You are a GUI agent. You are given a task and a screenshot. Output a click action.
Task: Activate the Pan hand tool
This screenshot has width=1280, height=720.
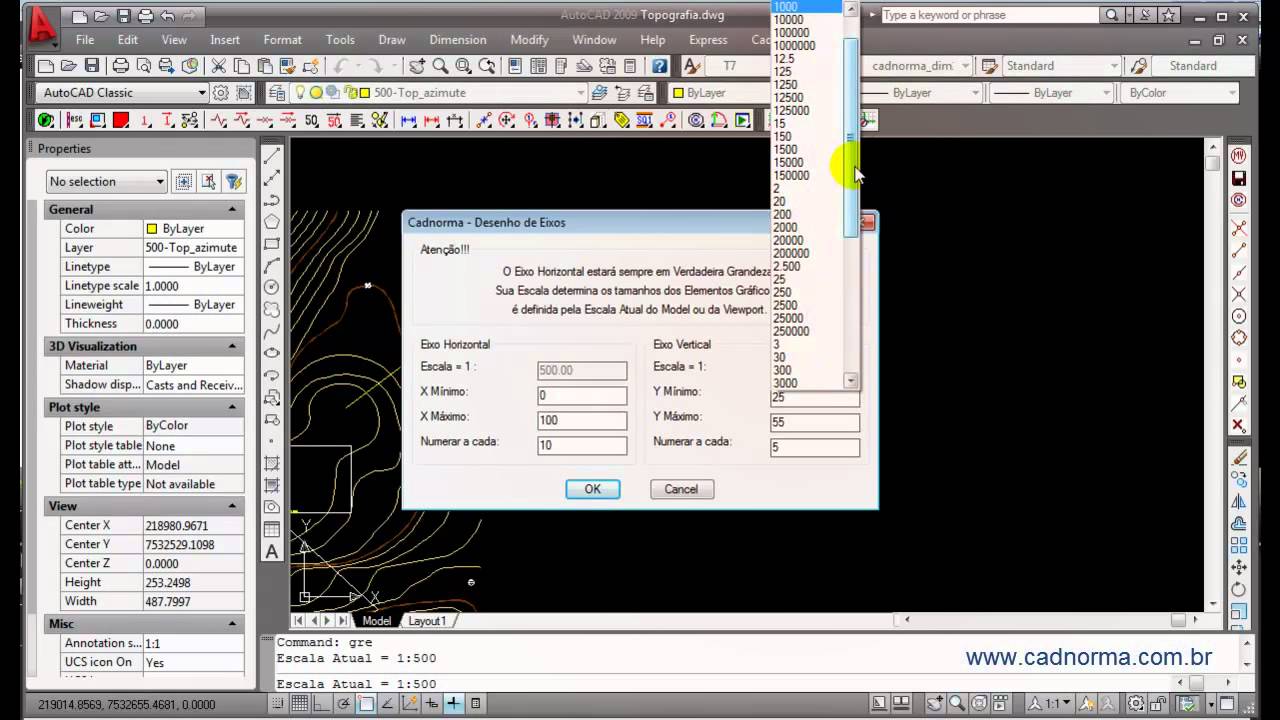tap(417, 66)
